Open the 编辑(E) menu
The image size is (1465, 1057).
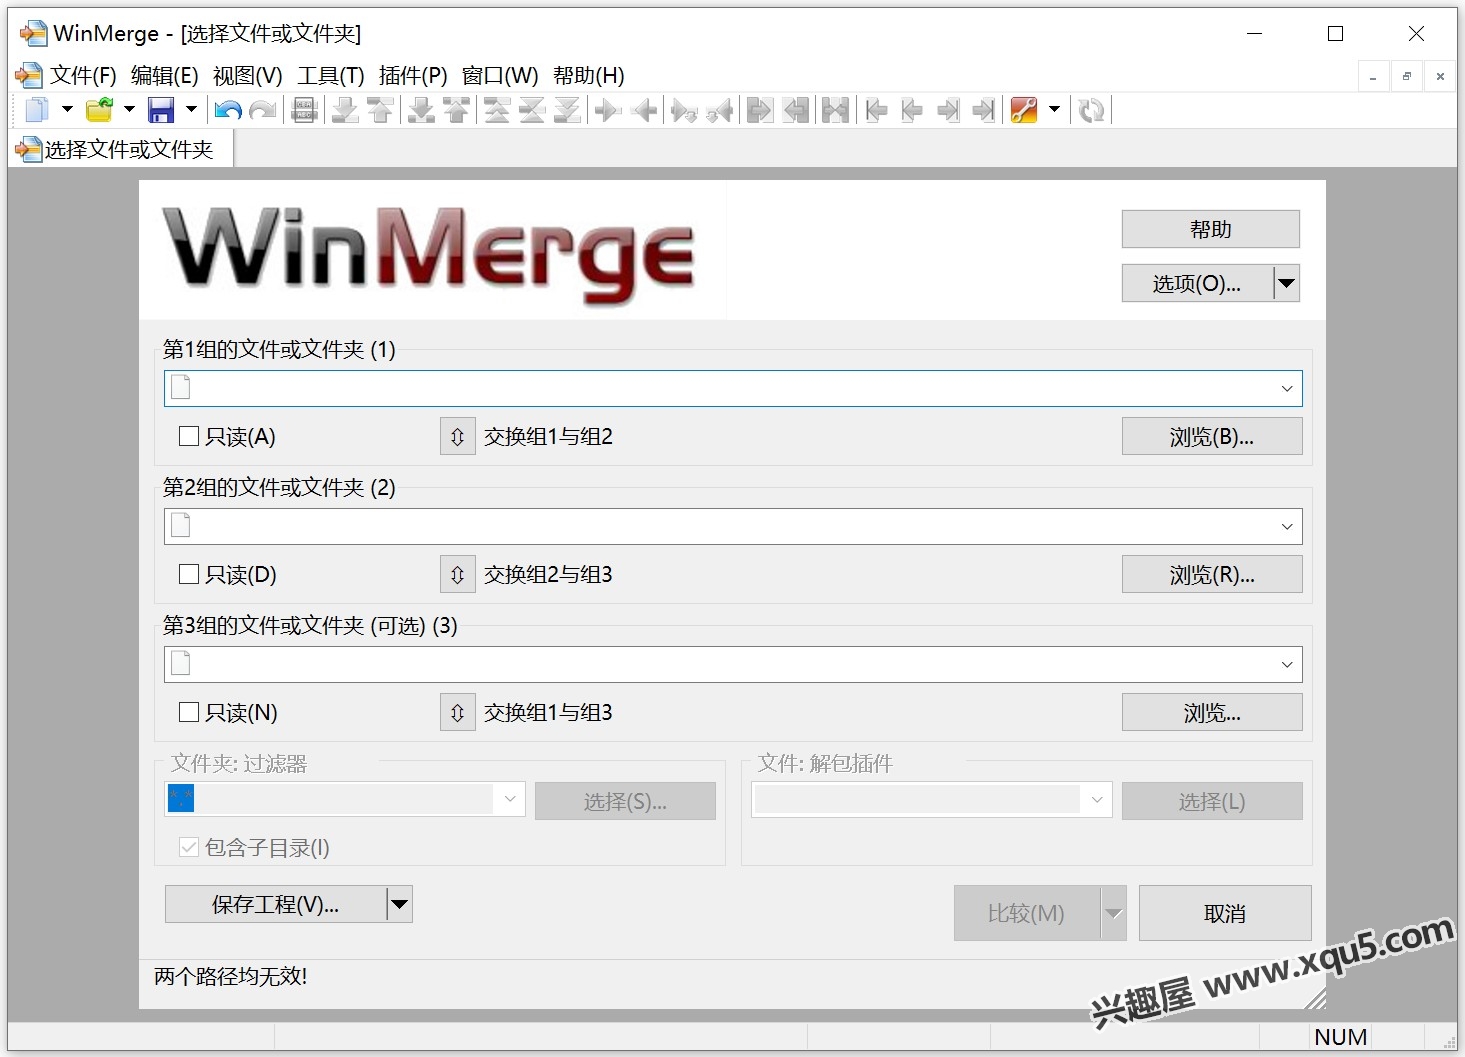point(164,76)
